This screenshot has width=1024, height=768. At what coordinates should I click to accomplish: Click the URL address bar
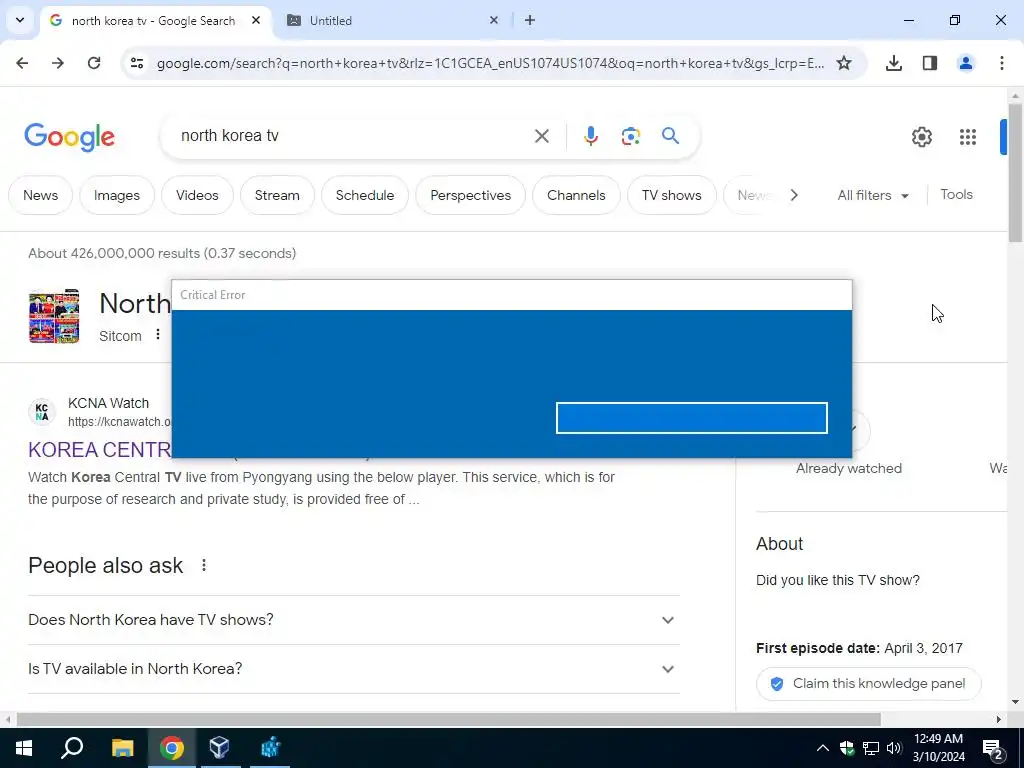pos(490,63)
